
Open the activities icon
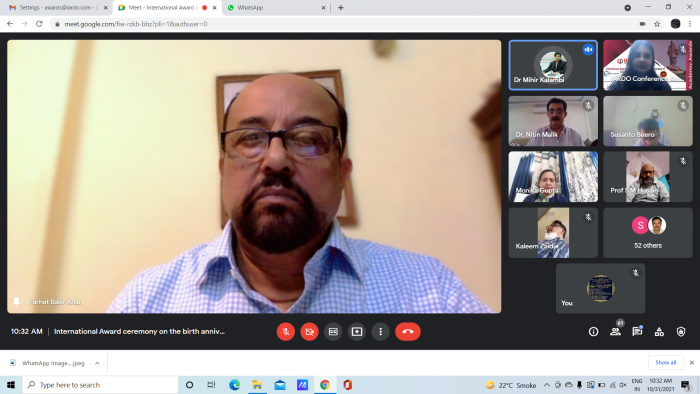coord(659,332)
